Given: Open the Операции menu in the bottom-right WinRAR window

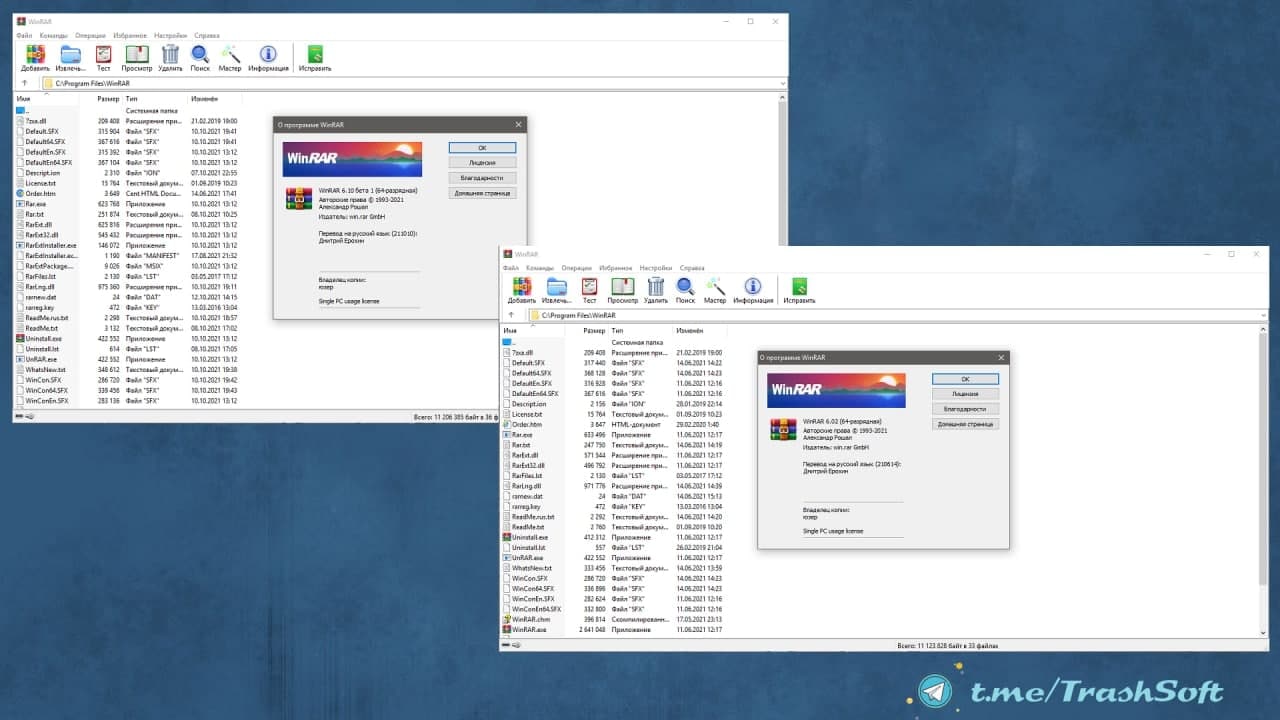Looking at the screenshot, I should click(x=577, y=268).
